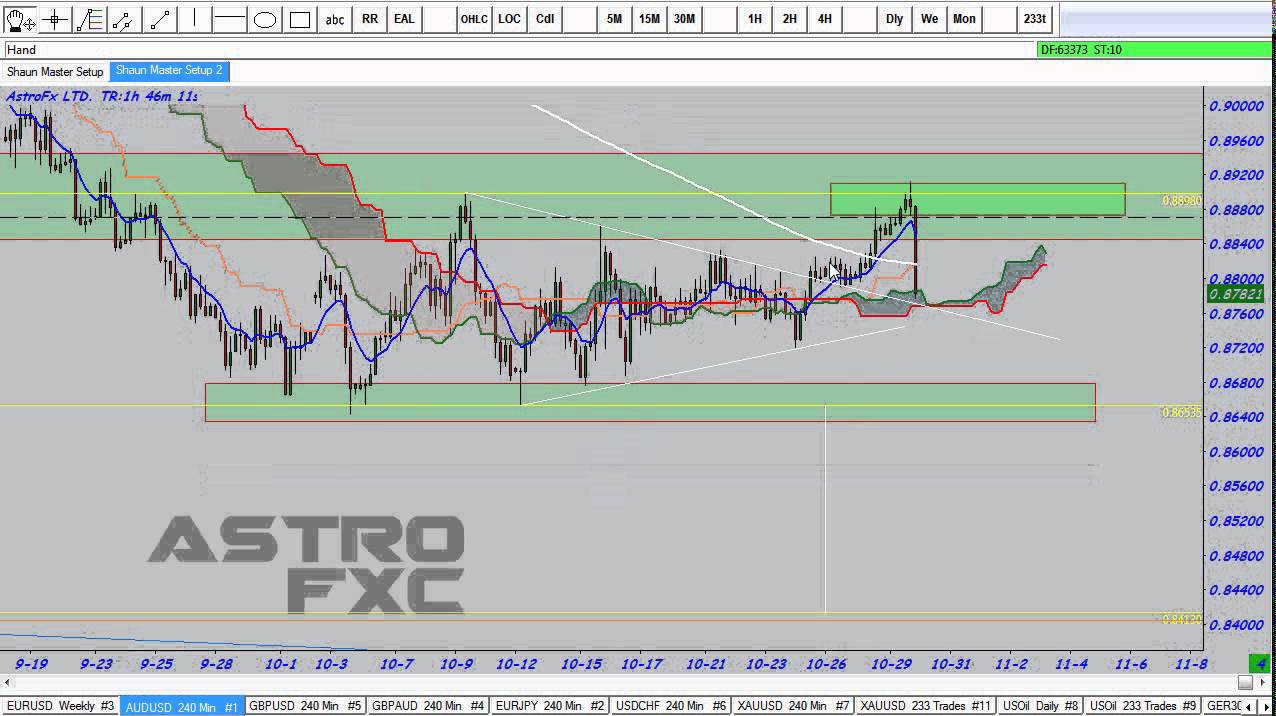The width and height of the screenshot is (1276, 716).
Task: Click the scrollbar left arrow
Action: 8,683
